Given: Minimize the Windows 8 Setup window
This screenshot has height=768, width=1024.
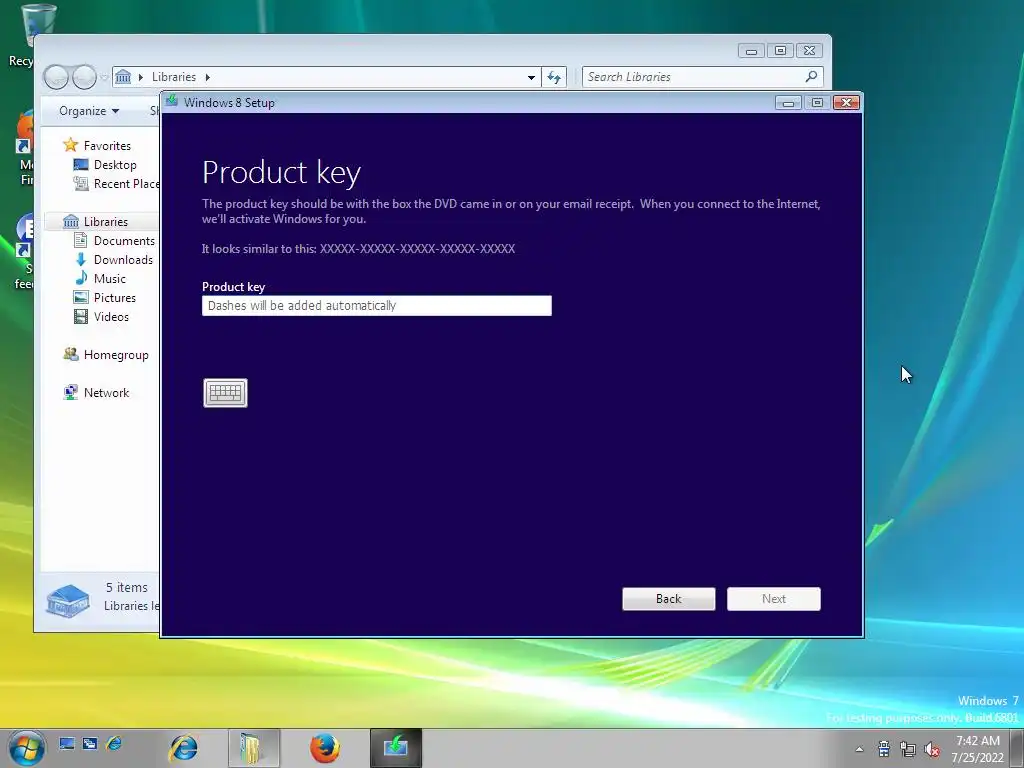Looking at the screenshot, I should click(788, 103).
